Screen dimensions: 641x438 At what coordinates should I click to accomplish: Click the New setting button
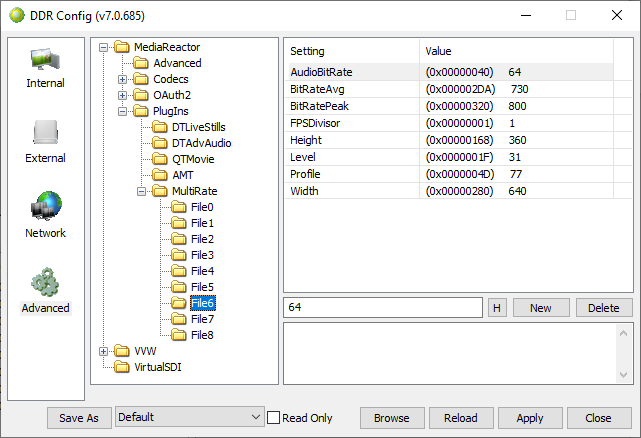(541, 308)
